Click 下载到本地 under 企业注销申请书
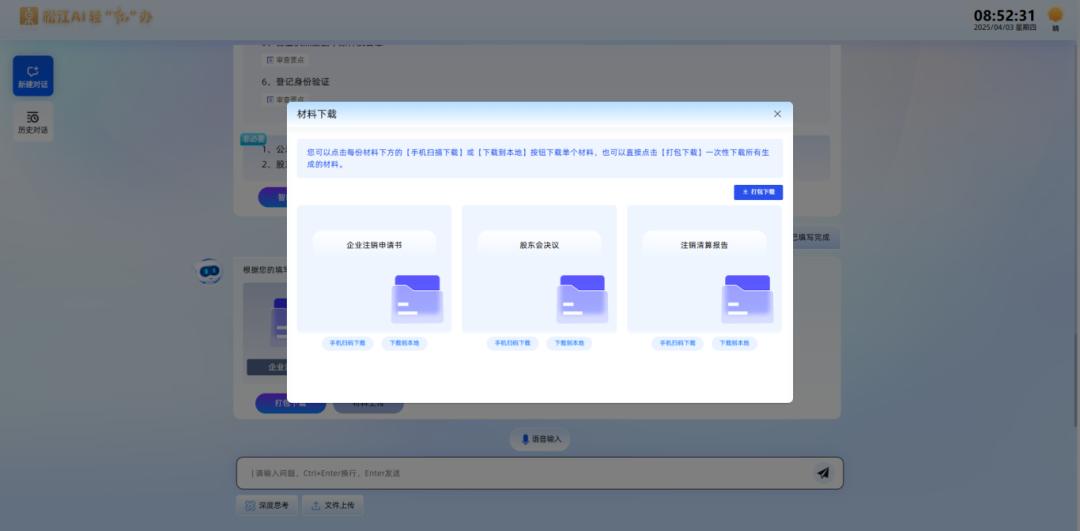The height and width of the screenshot is (531, 1080). (x=404, y=343)
